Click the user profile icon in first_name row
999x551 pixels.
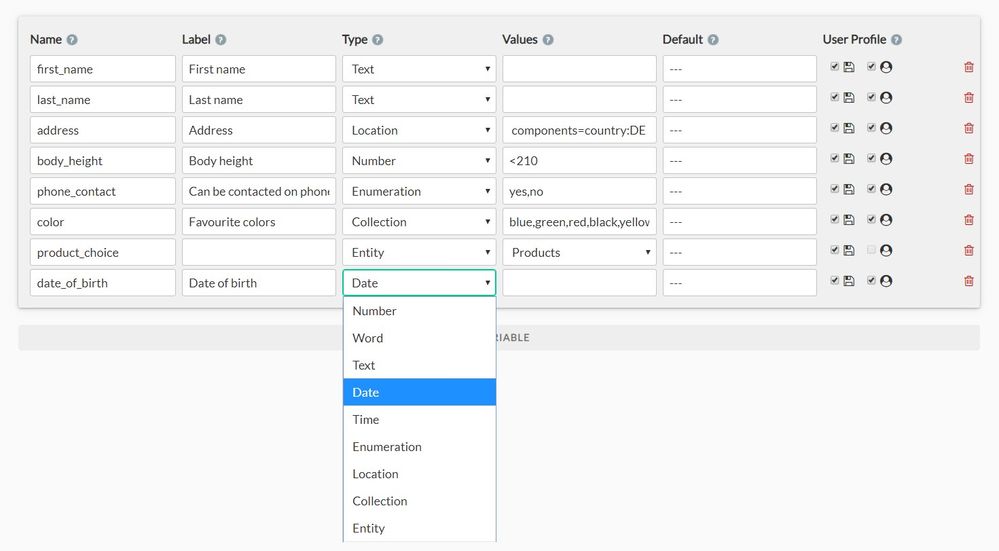pos(886,67)
